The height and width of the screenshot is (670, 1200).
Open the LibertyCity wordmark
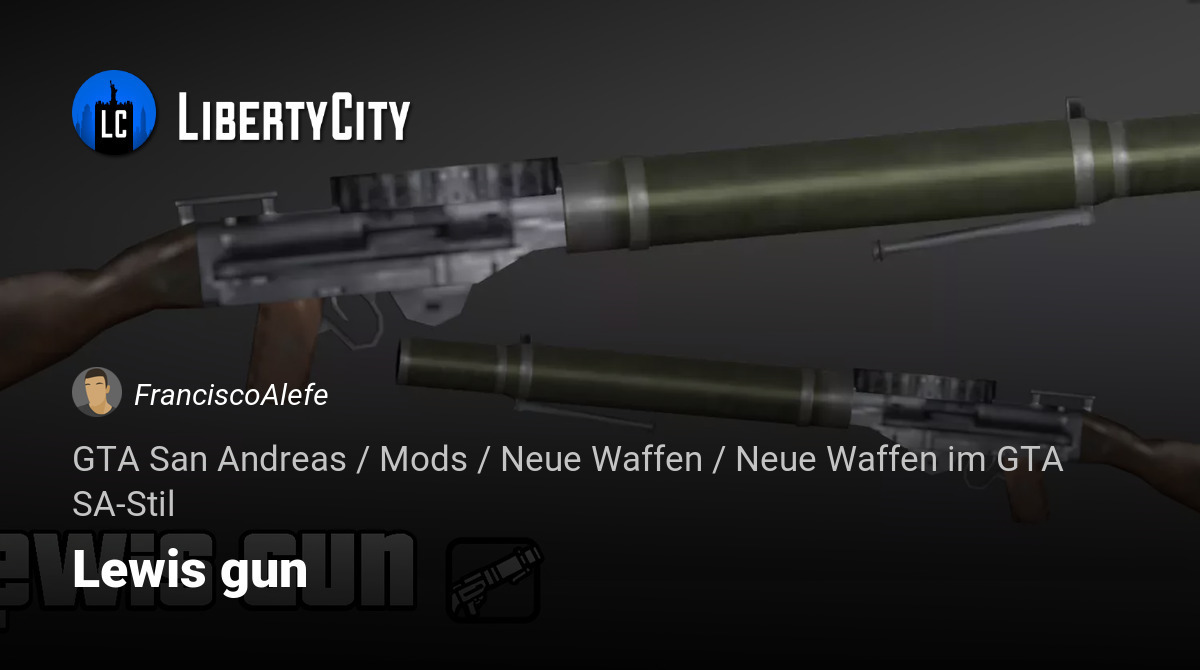294,117
